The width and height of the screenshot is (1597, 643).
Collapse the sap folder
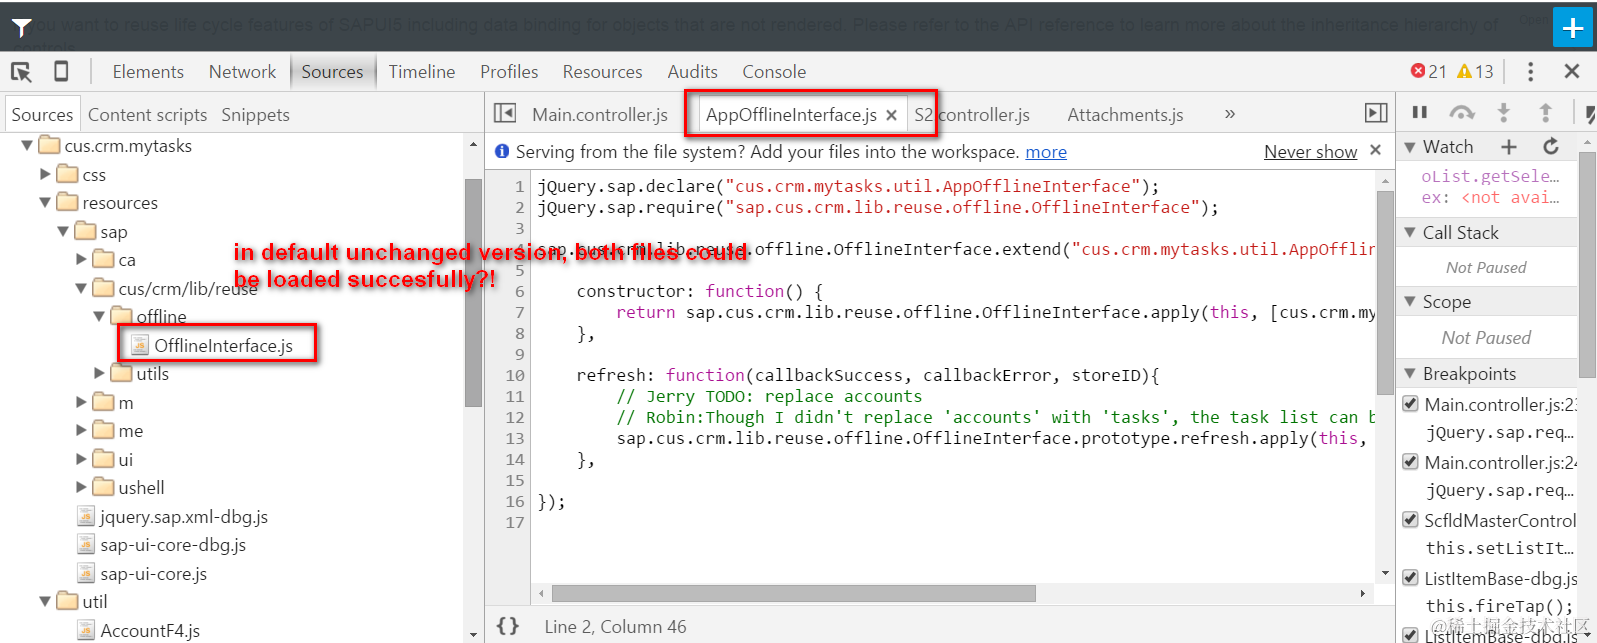[x=63, y=232]
